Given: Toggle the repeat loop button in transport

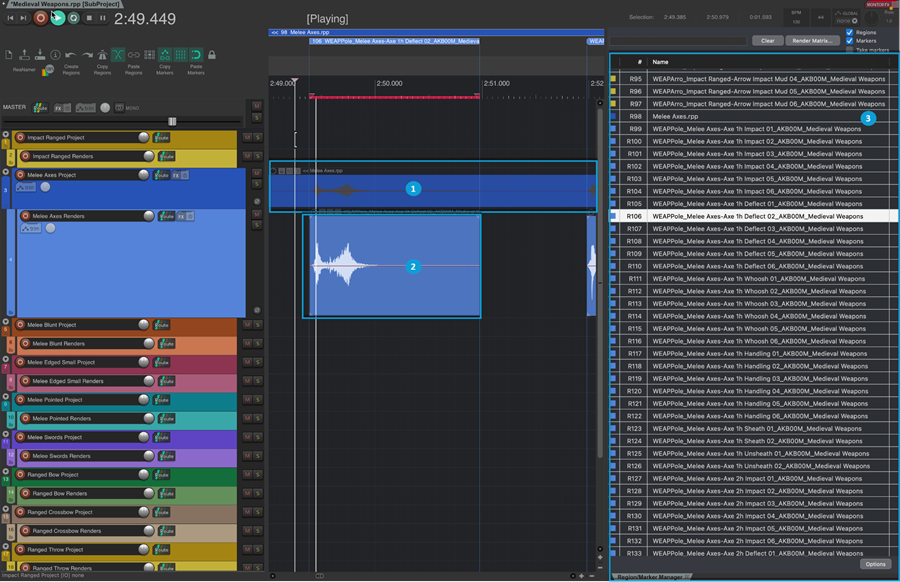Looking at the screenshot, I should 74,18.
